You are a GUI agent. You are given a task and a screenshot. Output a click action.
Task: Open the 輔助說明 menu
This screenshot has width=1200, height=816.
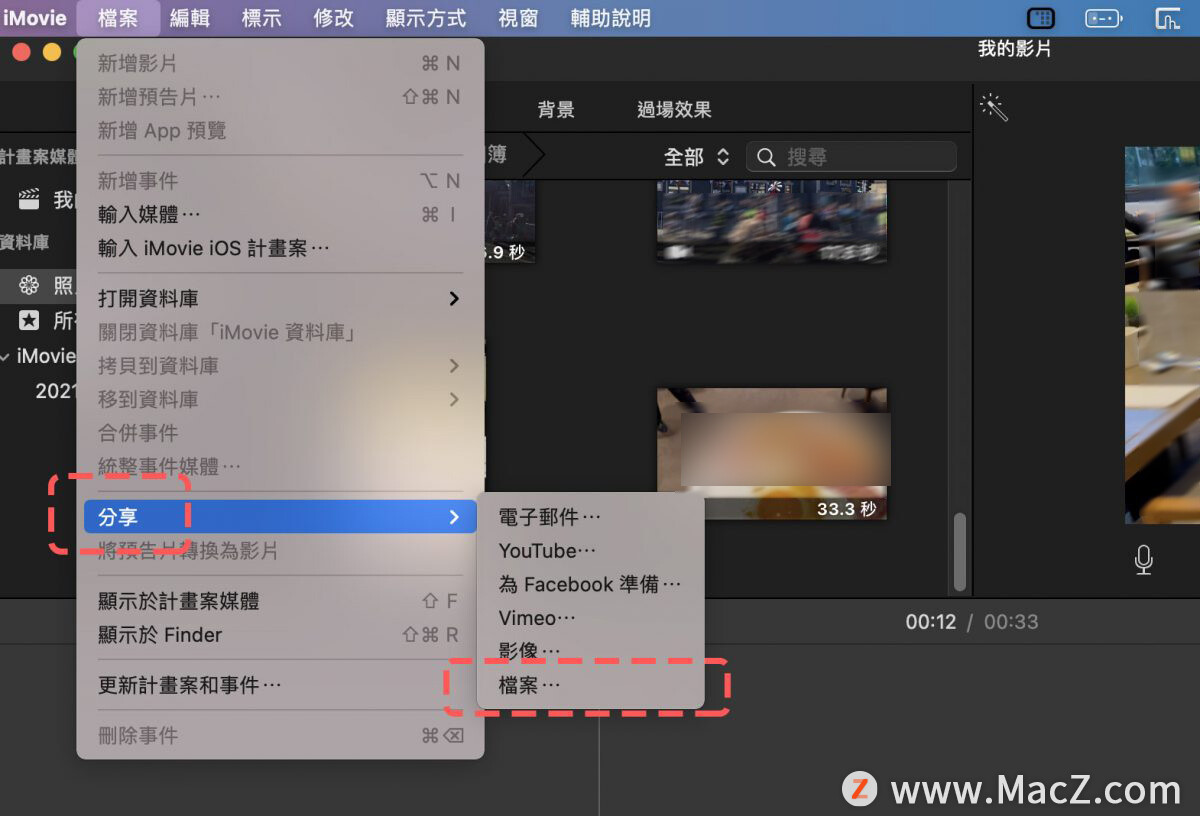tap(610, 18)
